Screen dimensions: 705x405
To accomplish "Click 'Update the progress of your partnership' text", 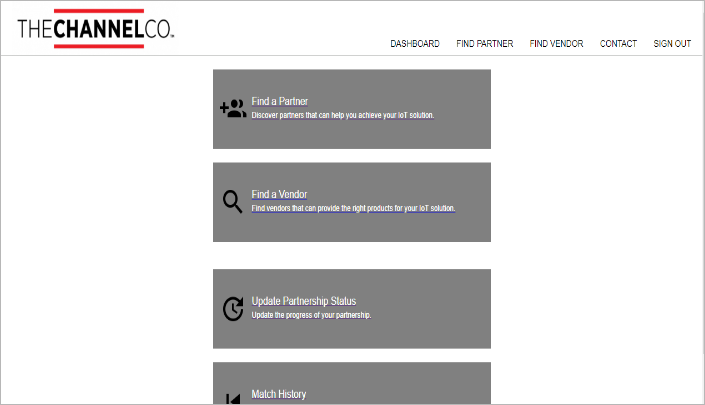I will pos(311,315).
